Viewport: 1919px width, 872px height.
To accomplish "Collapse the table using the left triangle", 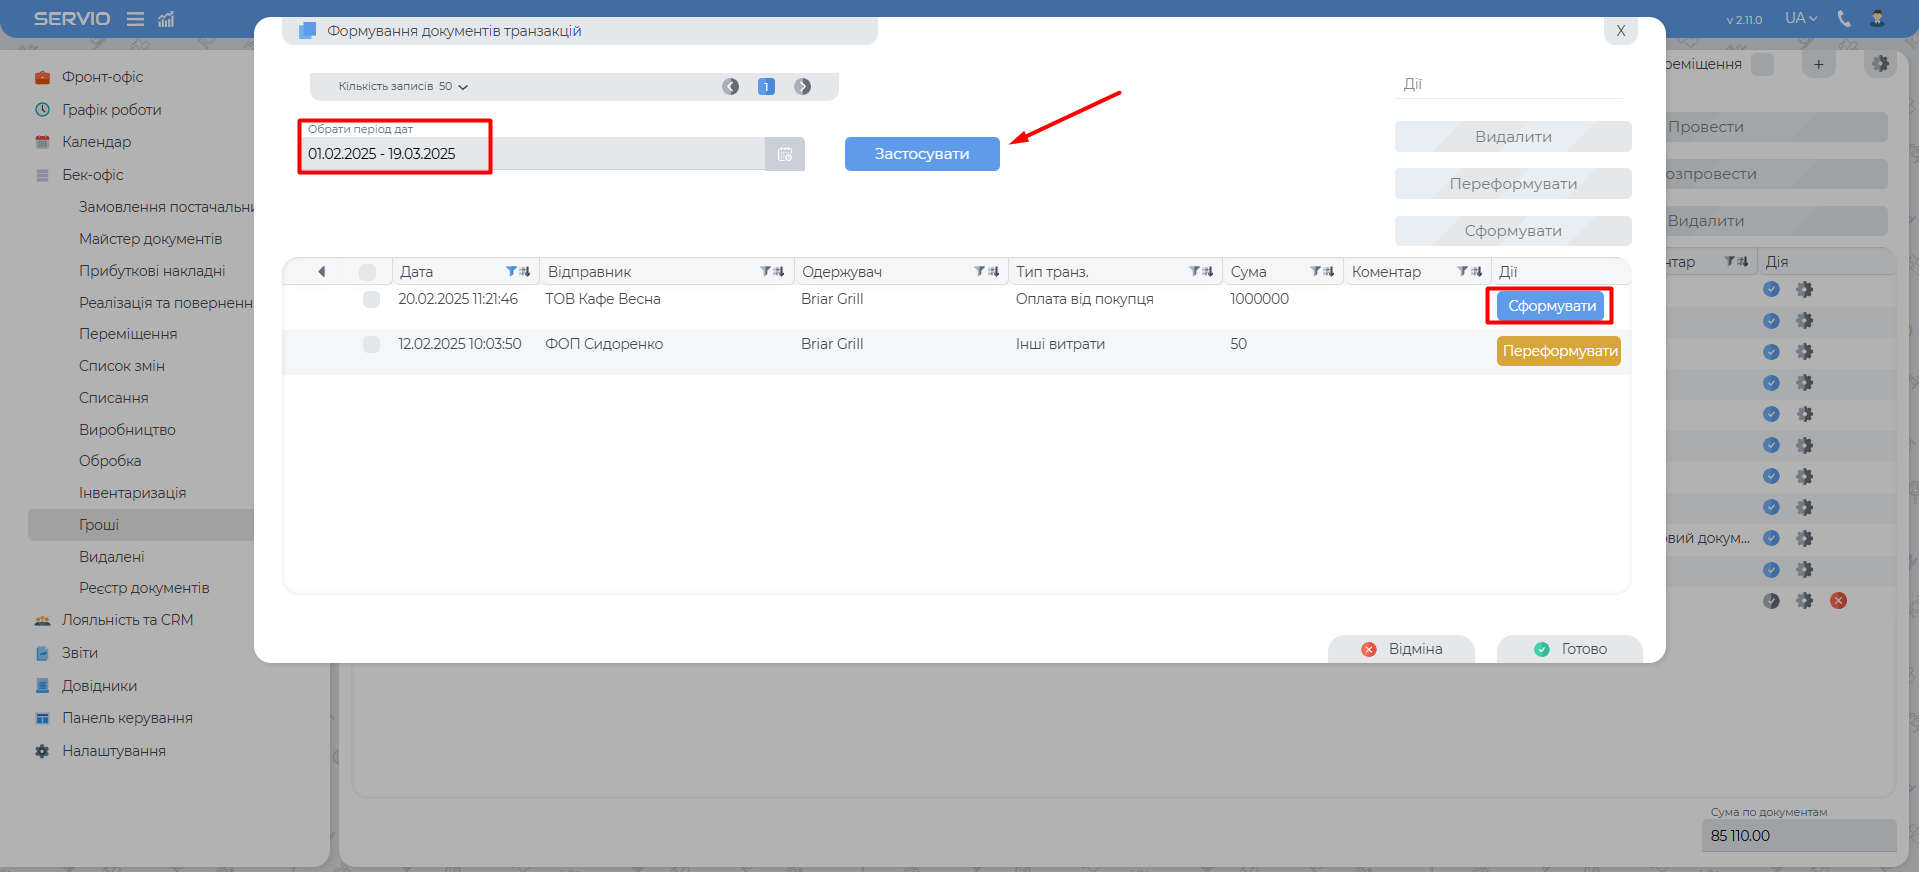I will point(321,272).
